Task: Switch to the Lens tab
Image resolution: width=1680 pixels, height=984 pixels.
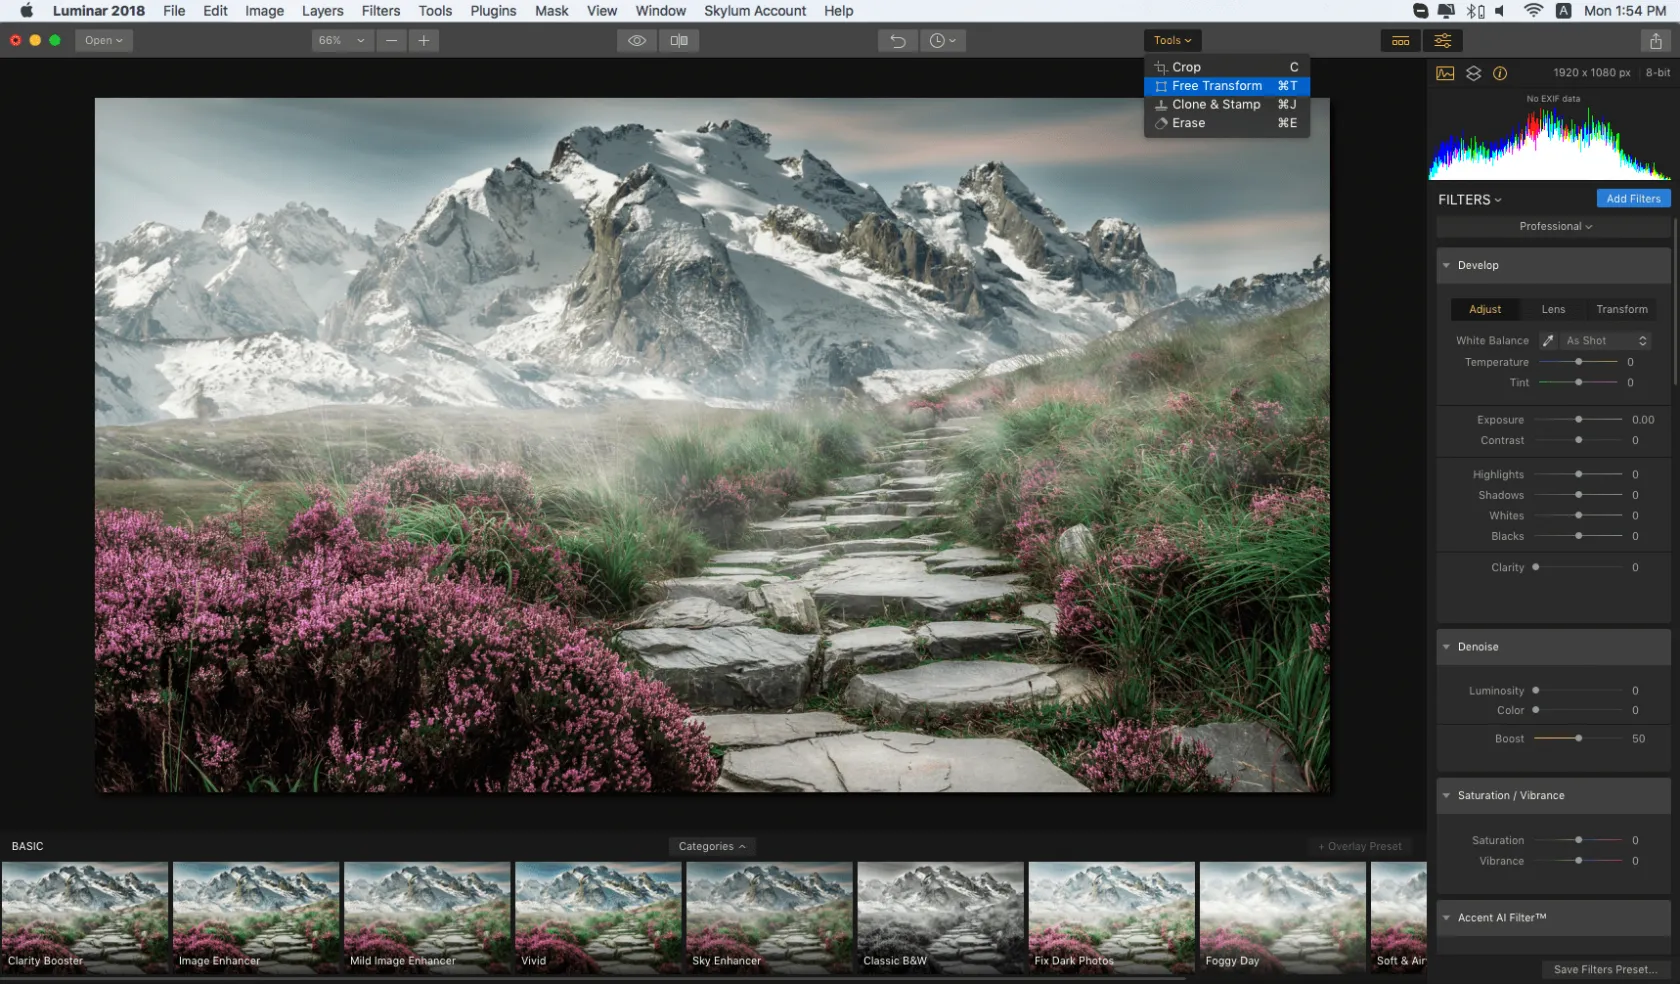Action: click(1553, 310)
